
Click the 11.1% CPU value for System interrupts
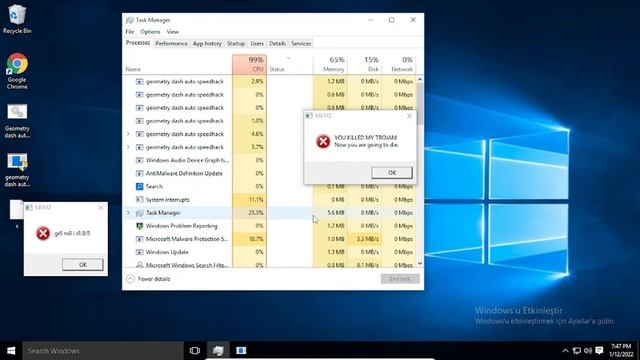(256, 200)
